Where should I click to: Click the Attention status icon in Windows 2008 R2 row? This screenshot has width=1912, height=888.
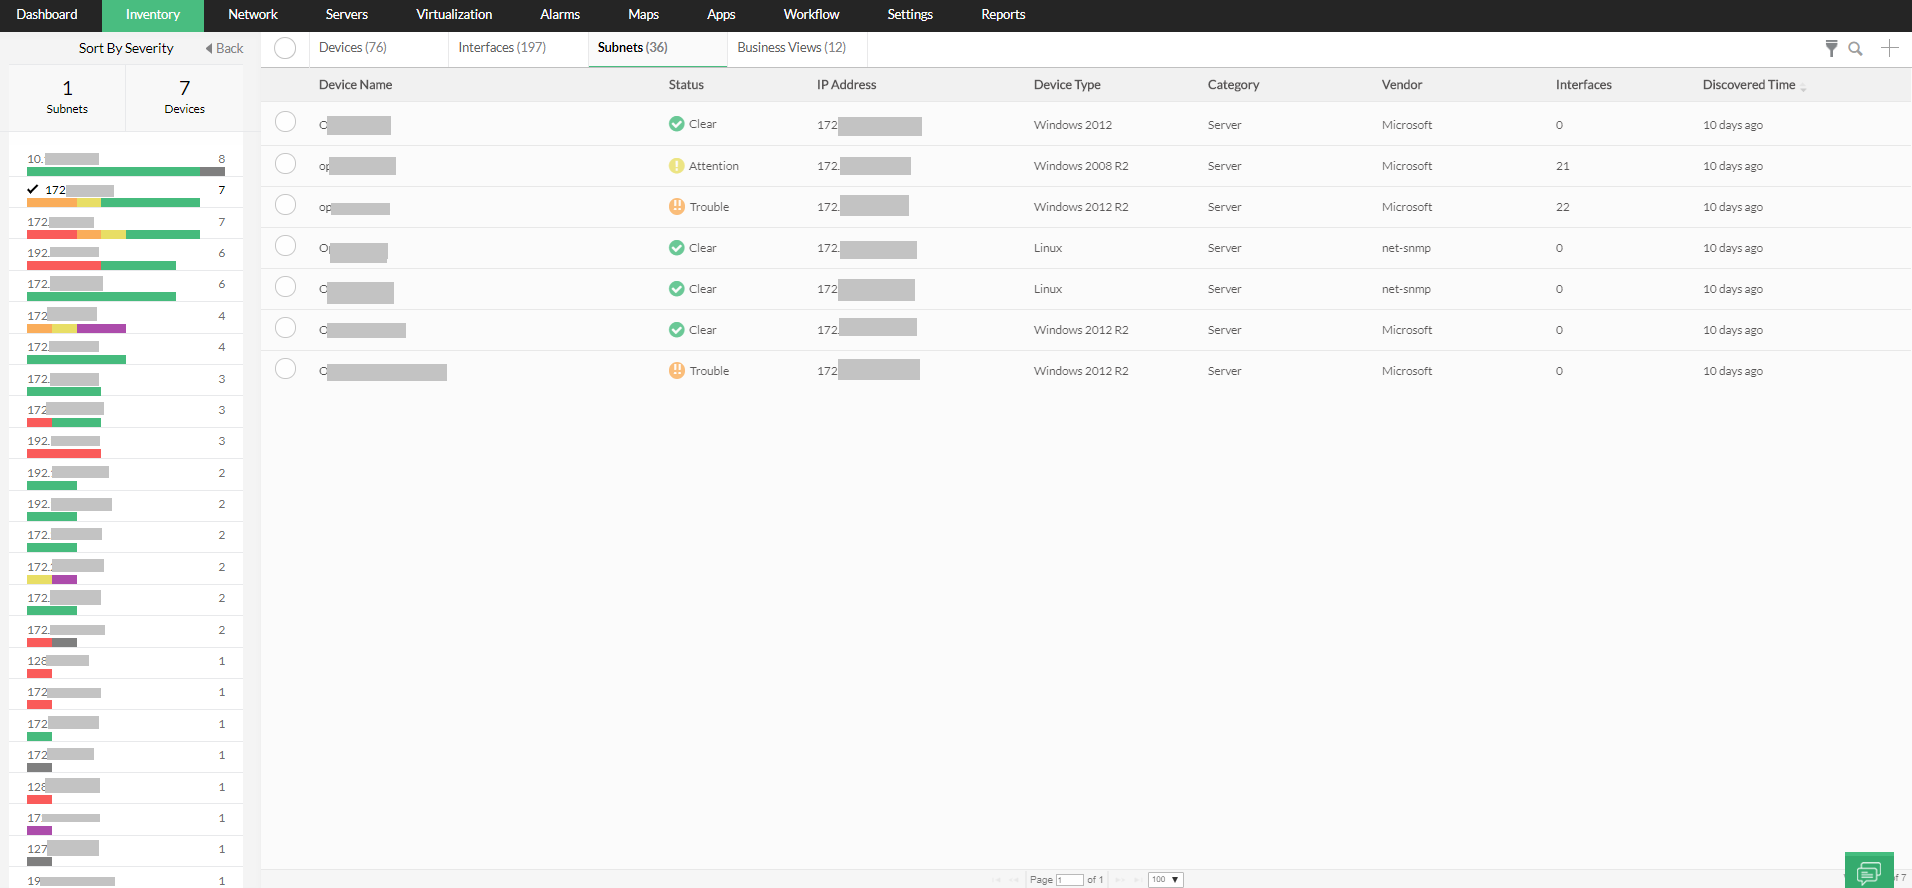(677, 166)
